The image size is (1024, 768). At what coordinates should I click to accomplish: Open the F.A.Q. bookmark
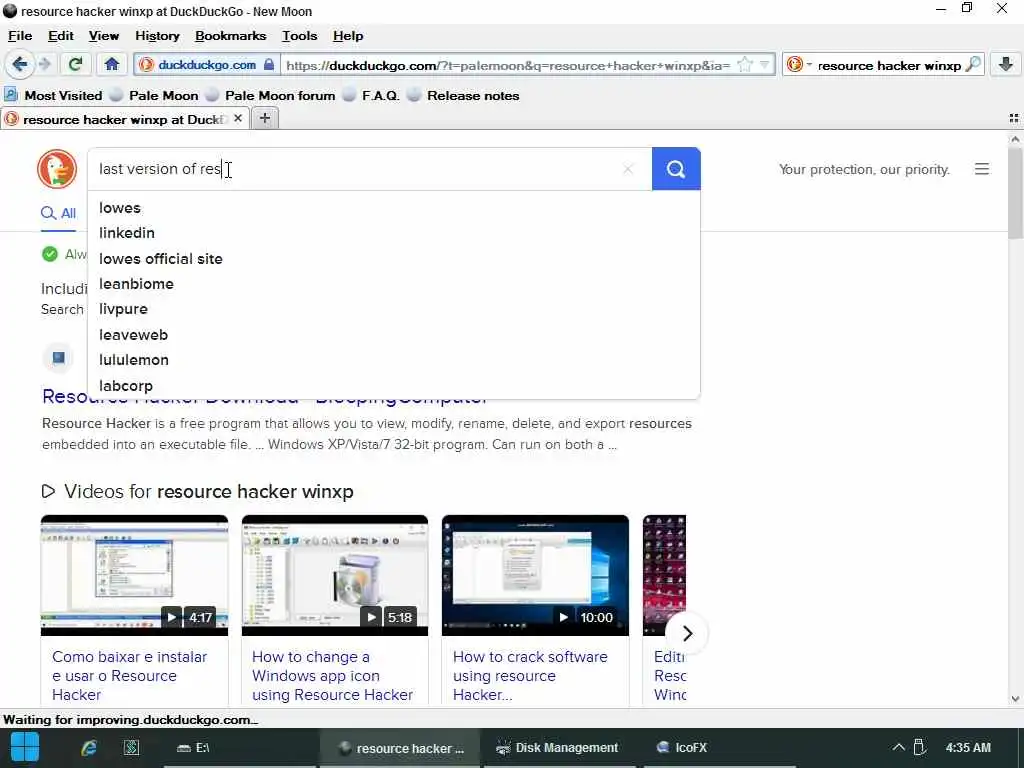[x=371, y=95]
